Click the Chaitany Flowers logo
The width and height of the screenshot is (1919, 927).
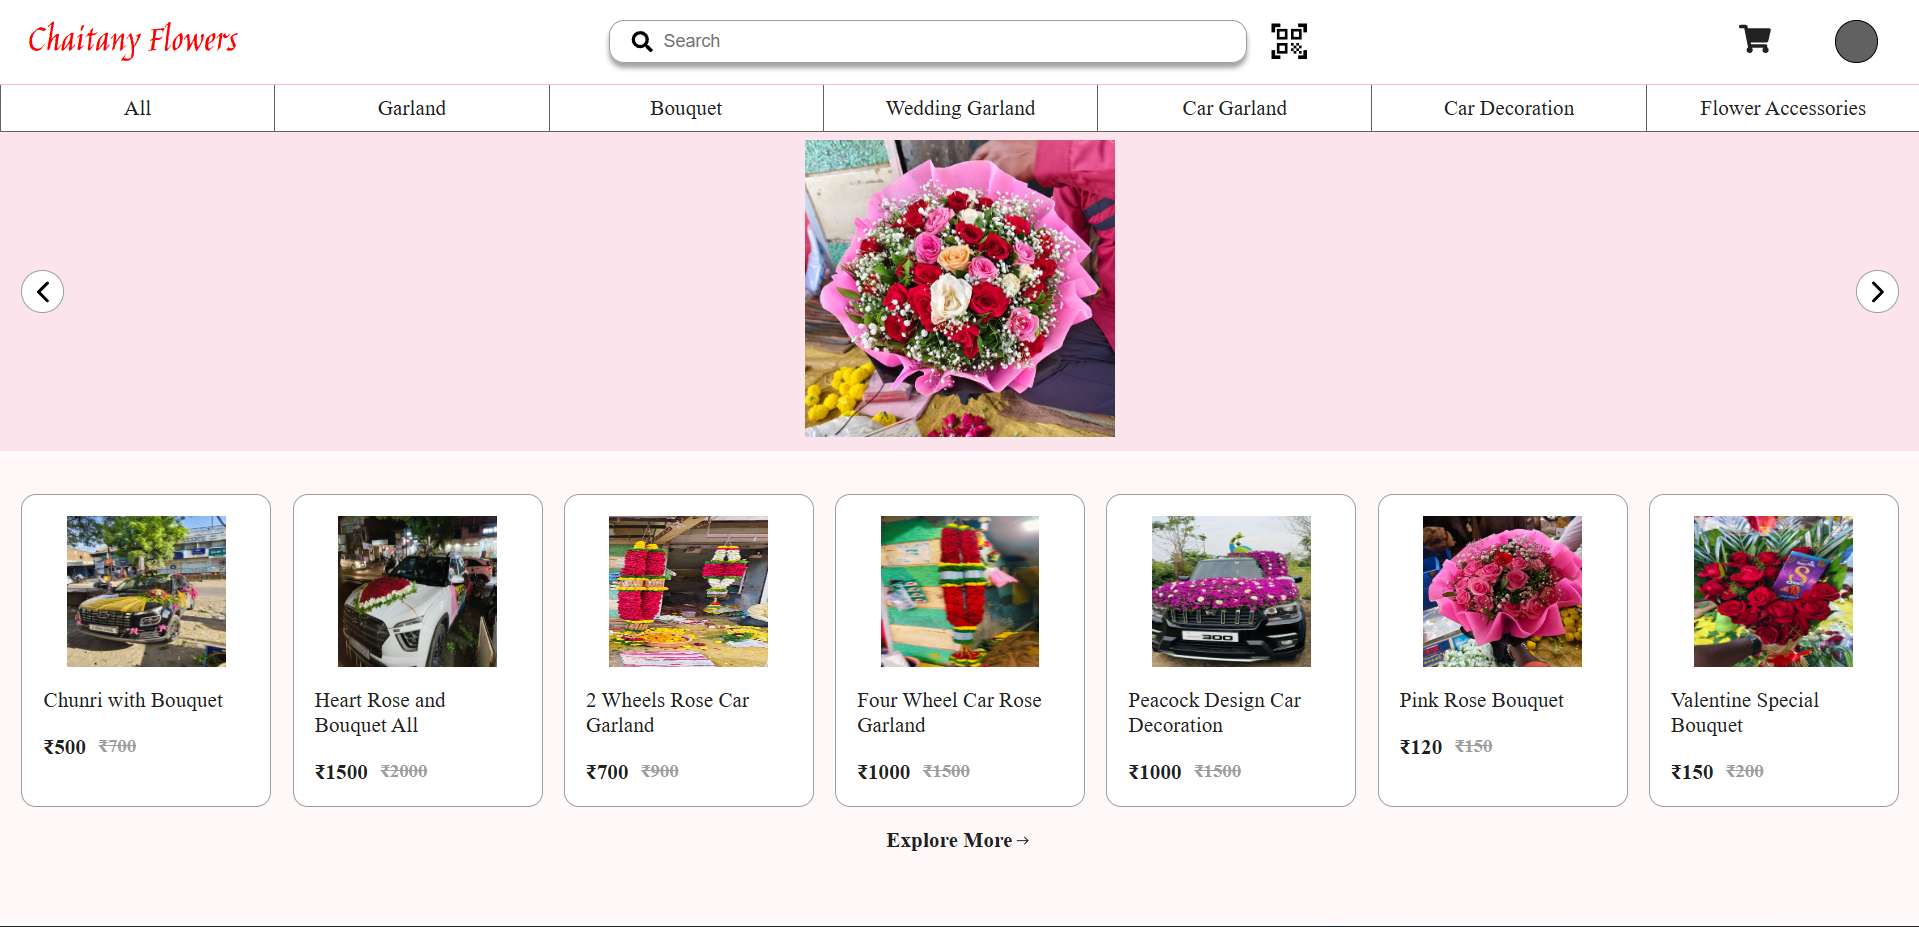tap(133, 40)
